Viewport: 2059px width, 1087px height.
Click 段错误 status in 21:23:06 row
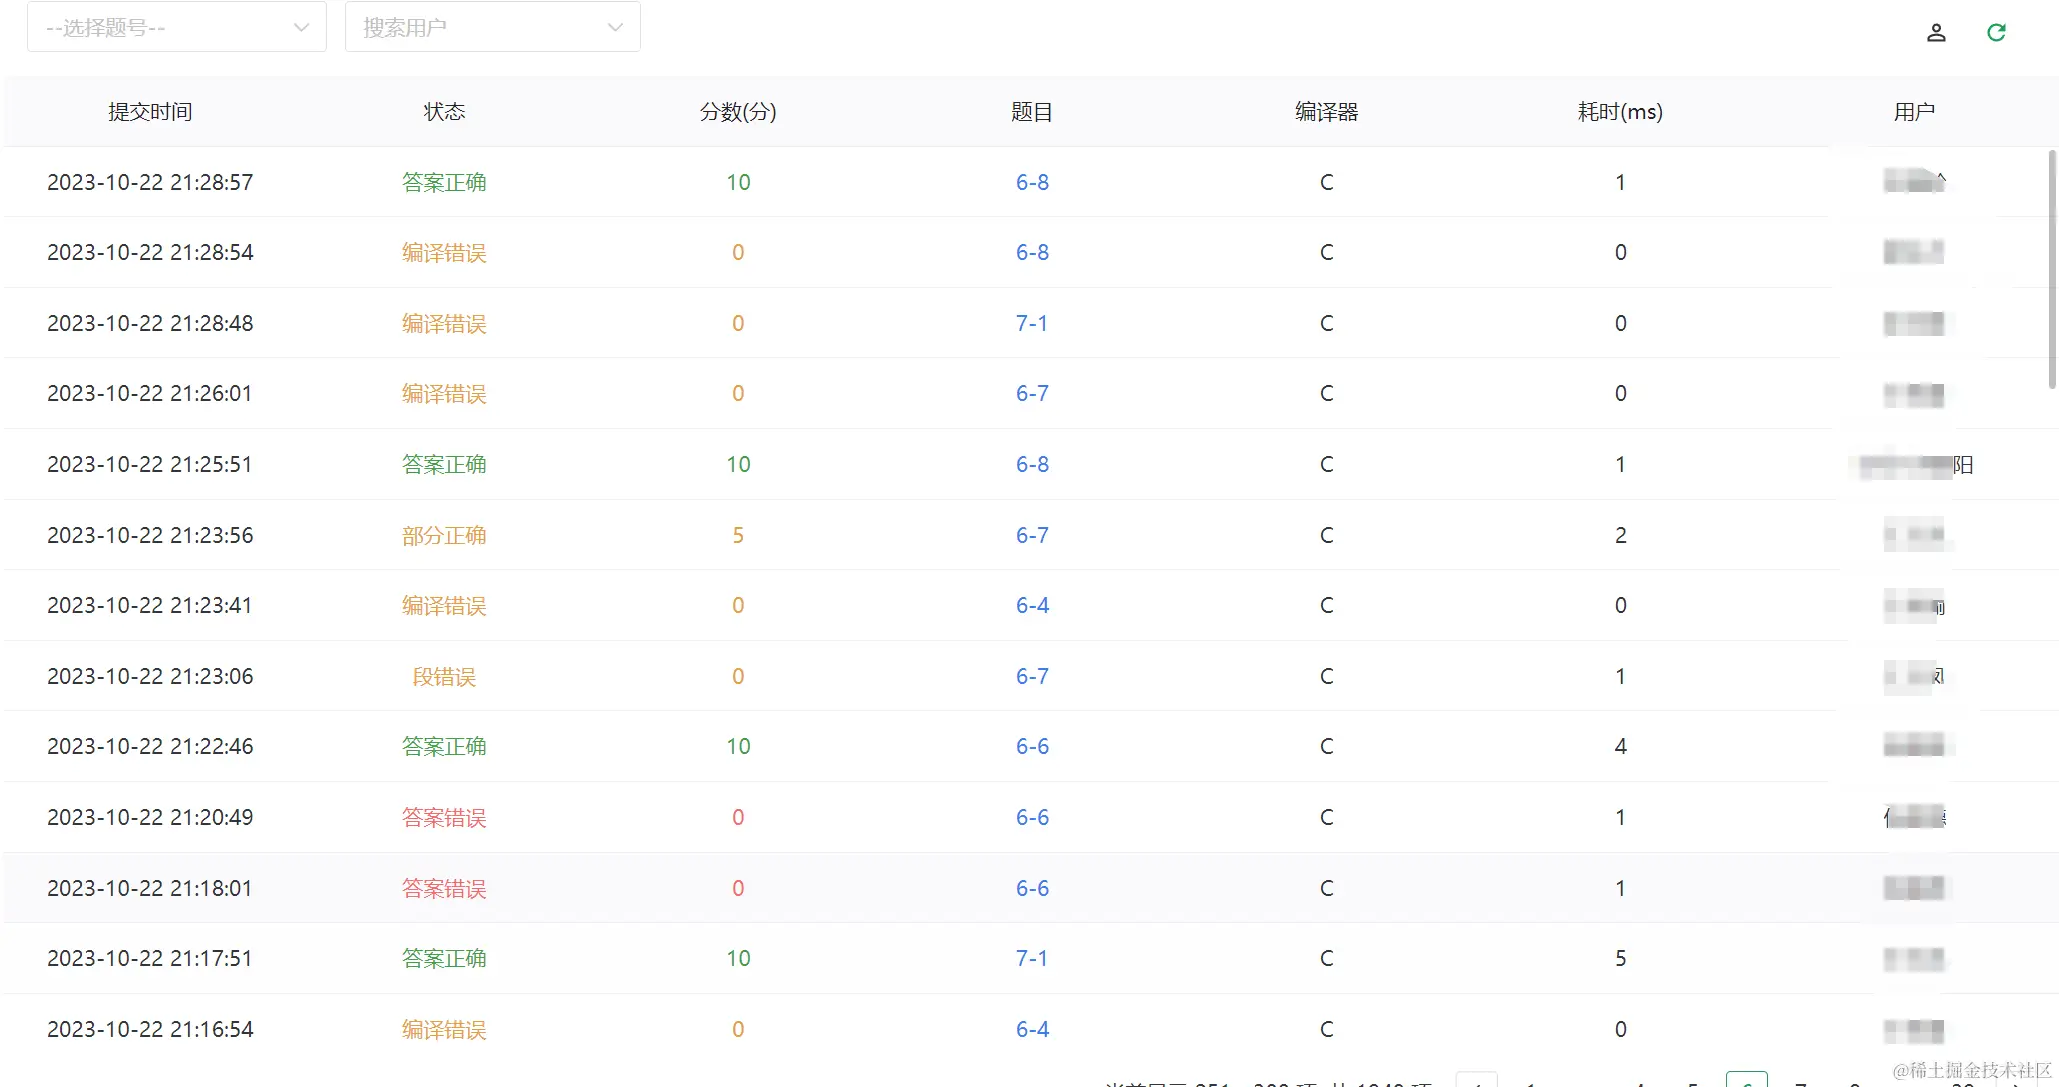tap(444, 676)
